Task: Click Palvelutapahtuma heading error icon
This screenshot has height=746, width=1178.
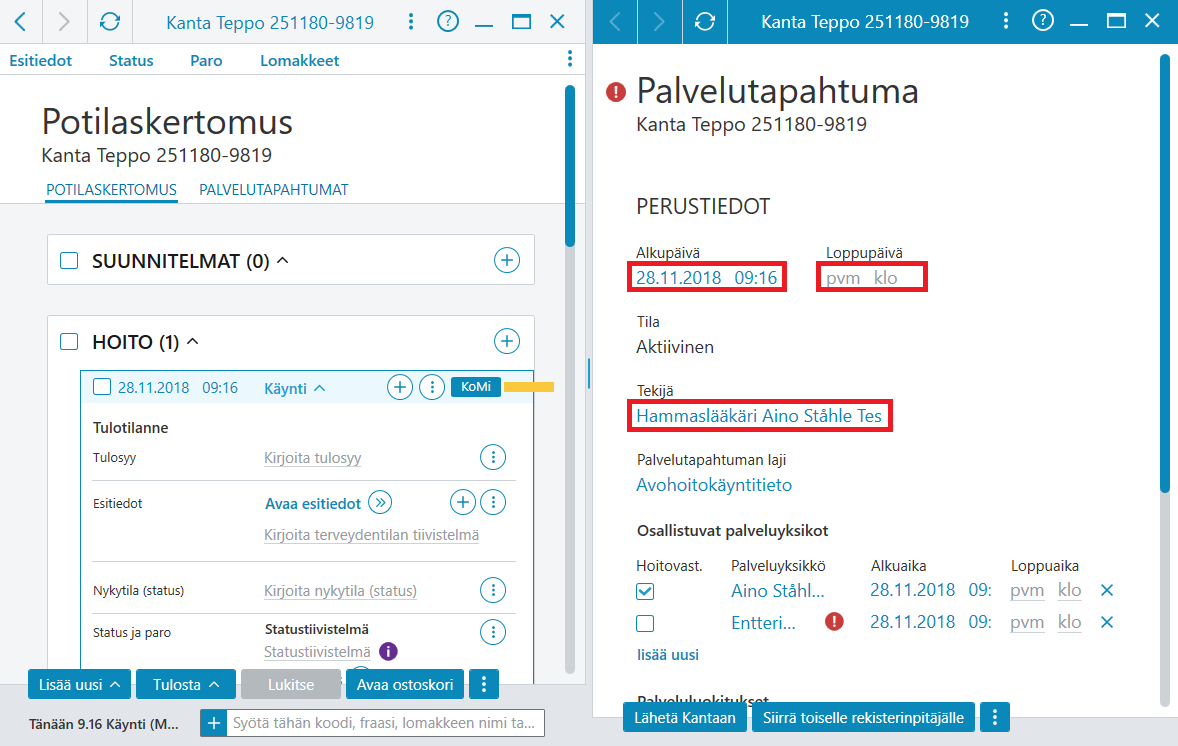Action: 615,92
